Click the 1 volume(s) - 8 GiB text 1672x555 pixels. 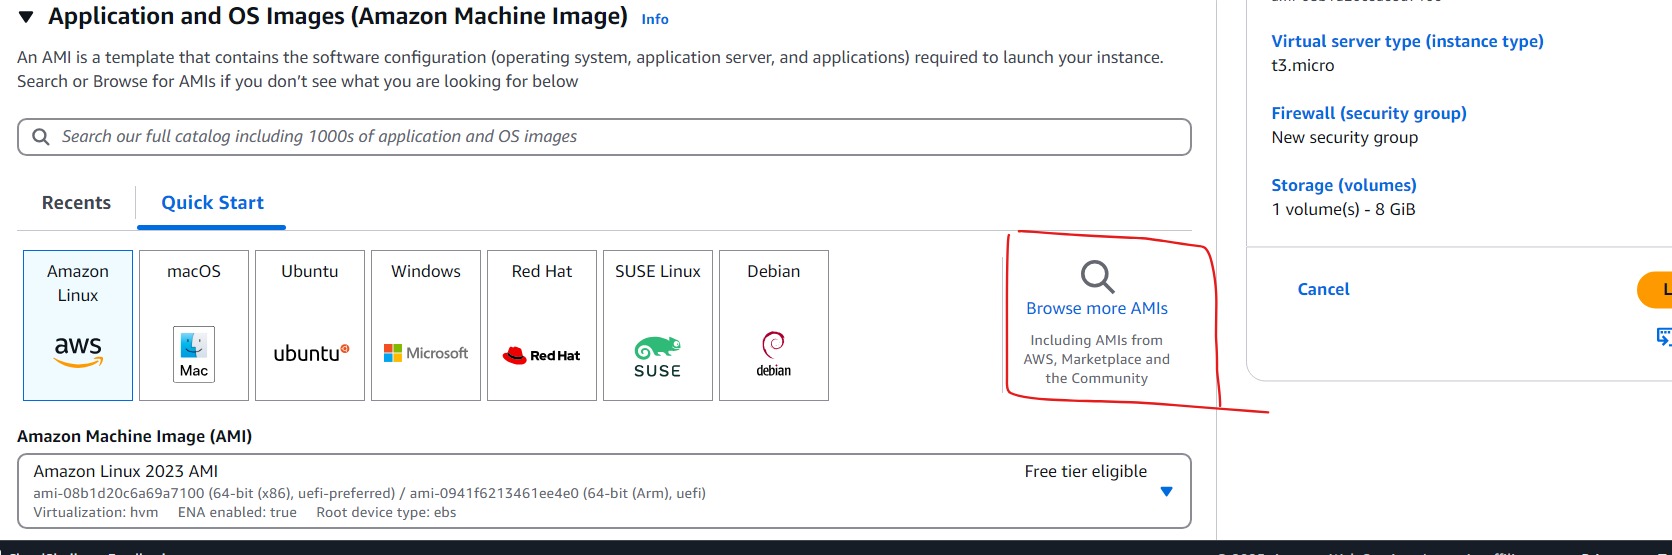pyautogui.click(x=1343, y=209)
